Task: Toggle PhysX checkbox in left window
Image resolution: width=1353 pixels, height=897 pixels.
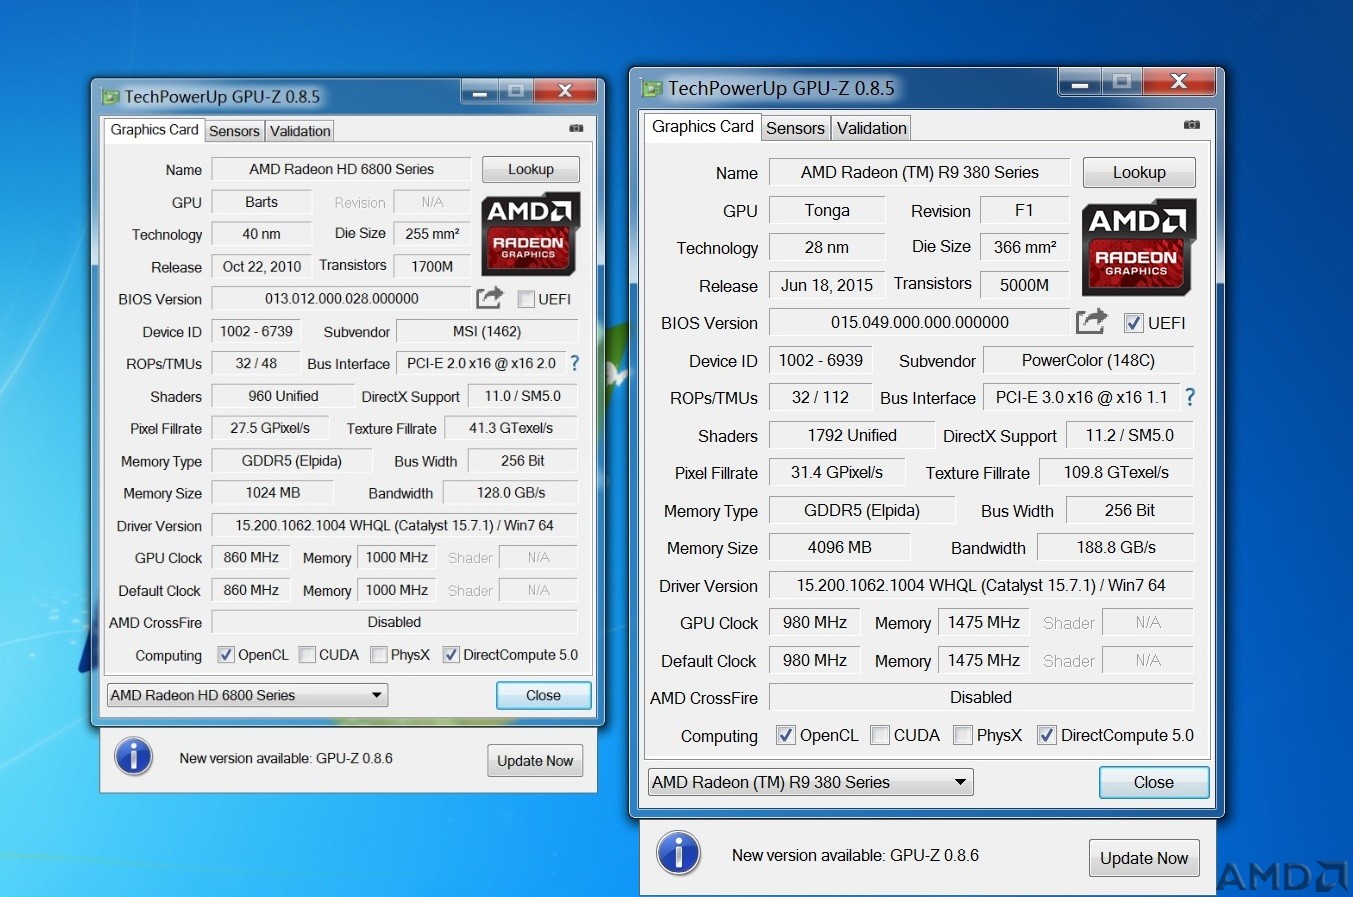Action: (379, 655)
